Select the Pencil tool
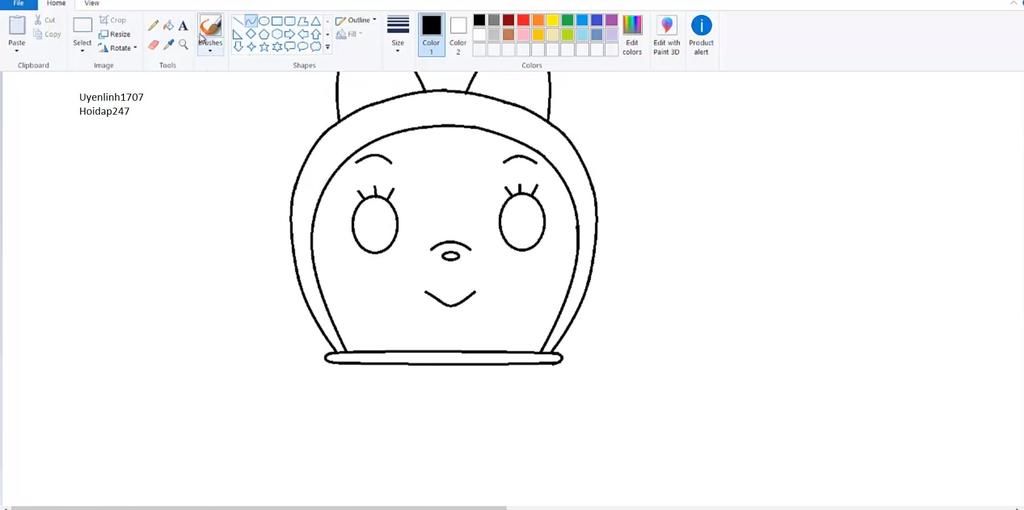Viewport: 1024px width, 510px height. (153, 25)
